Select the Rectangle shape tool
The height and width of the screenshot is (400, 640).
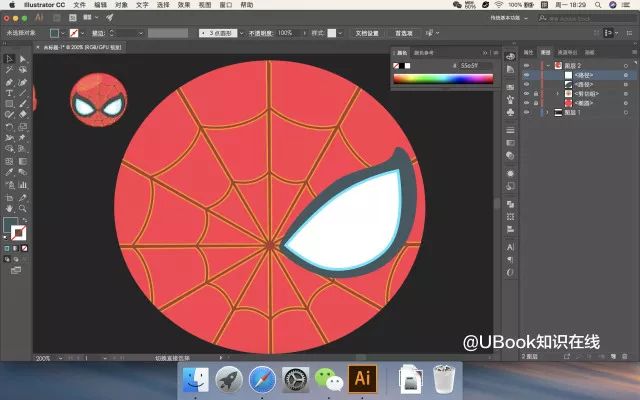point(9,104)
